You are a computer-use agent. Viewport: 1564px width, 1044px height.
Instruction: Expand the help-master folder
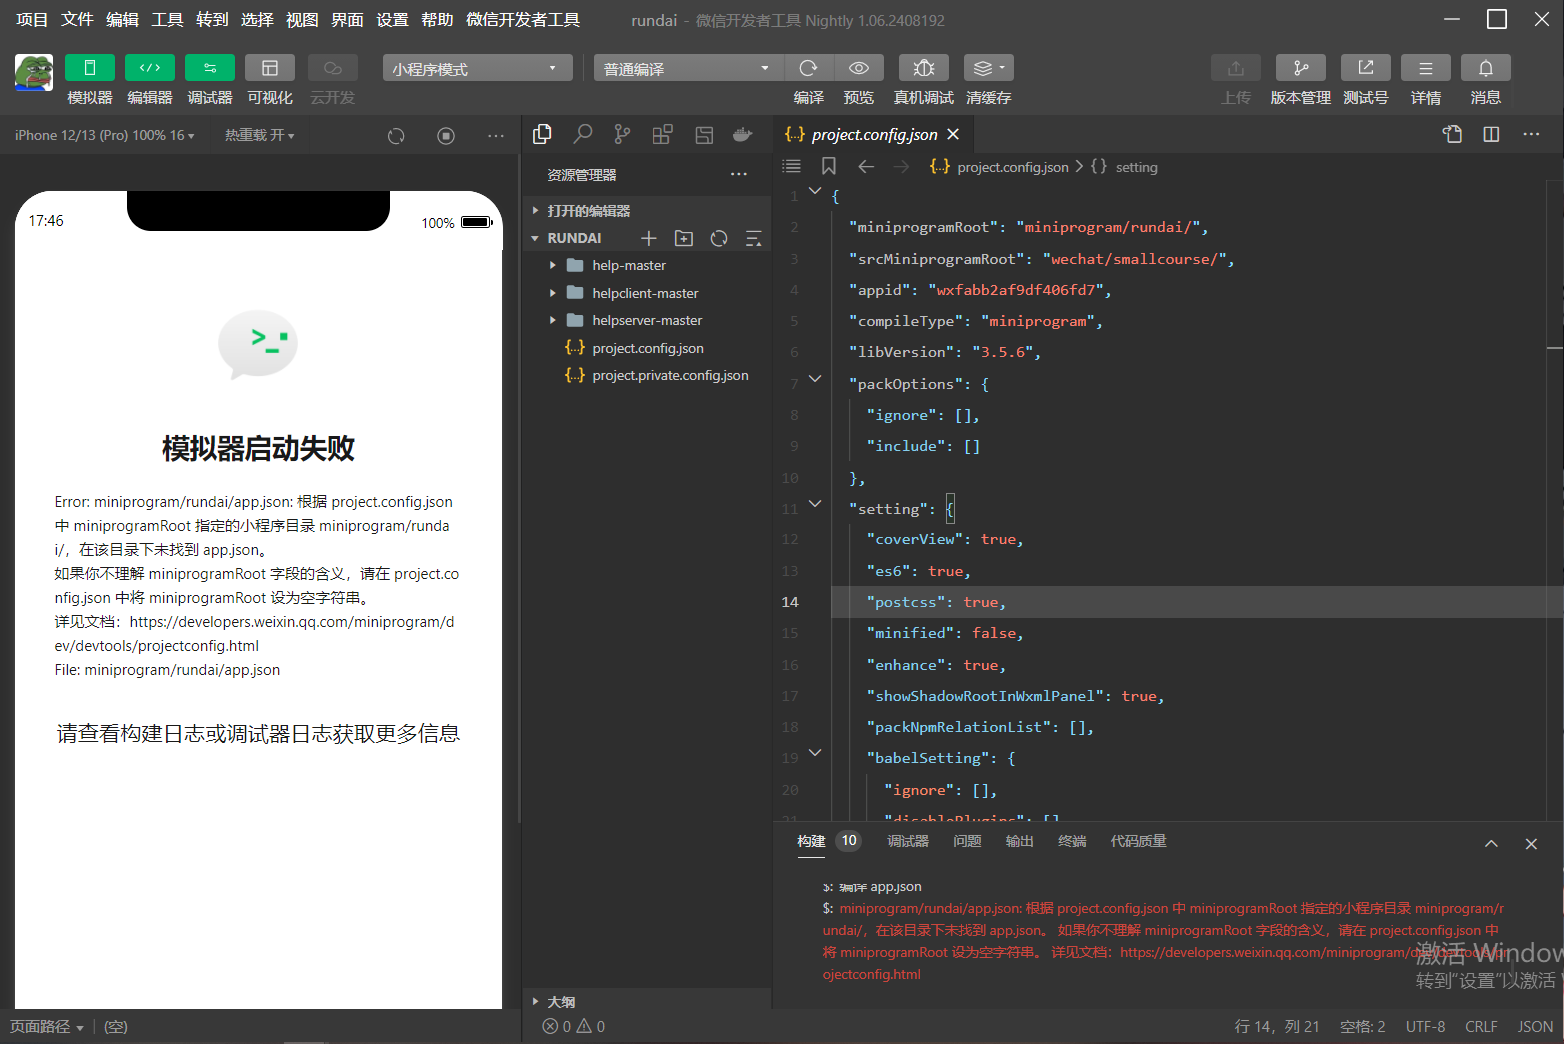pos(628,265)
